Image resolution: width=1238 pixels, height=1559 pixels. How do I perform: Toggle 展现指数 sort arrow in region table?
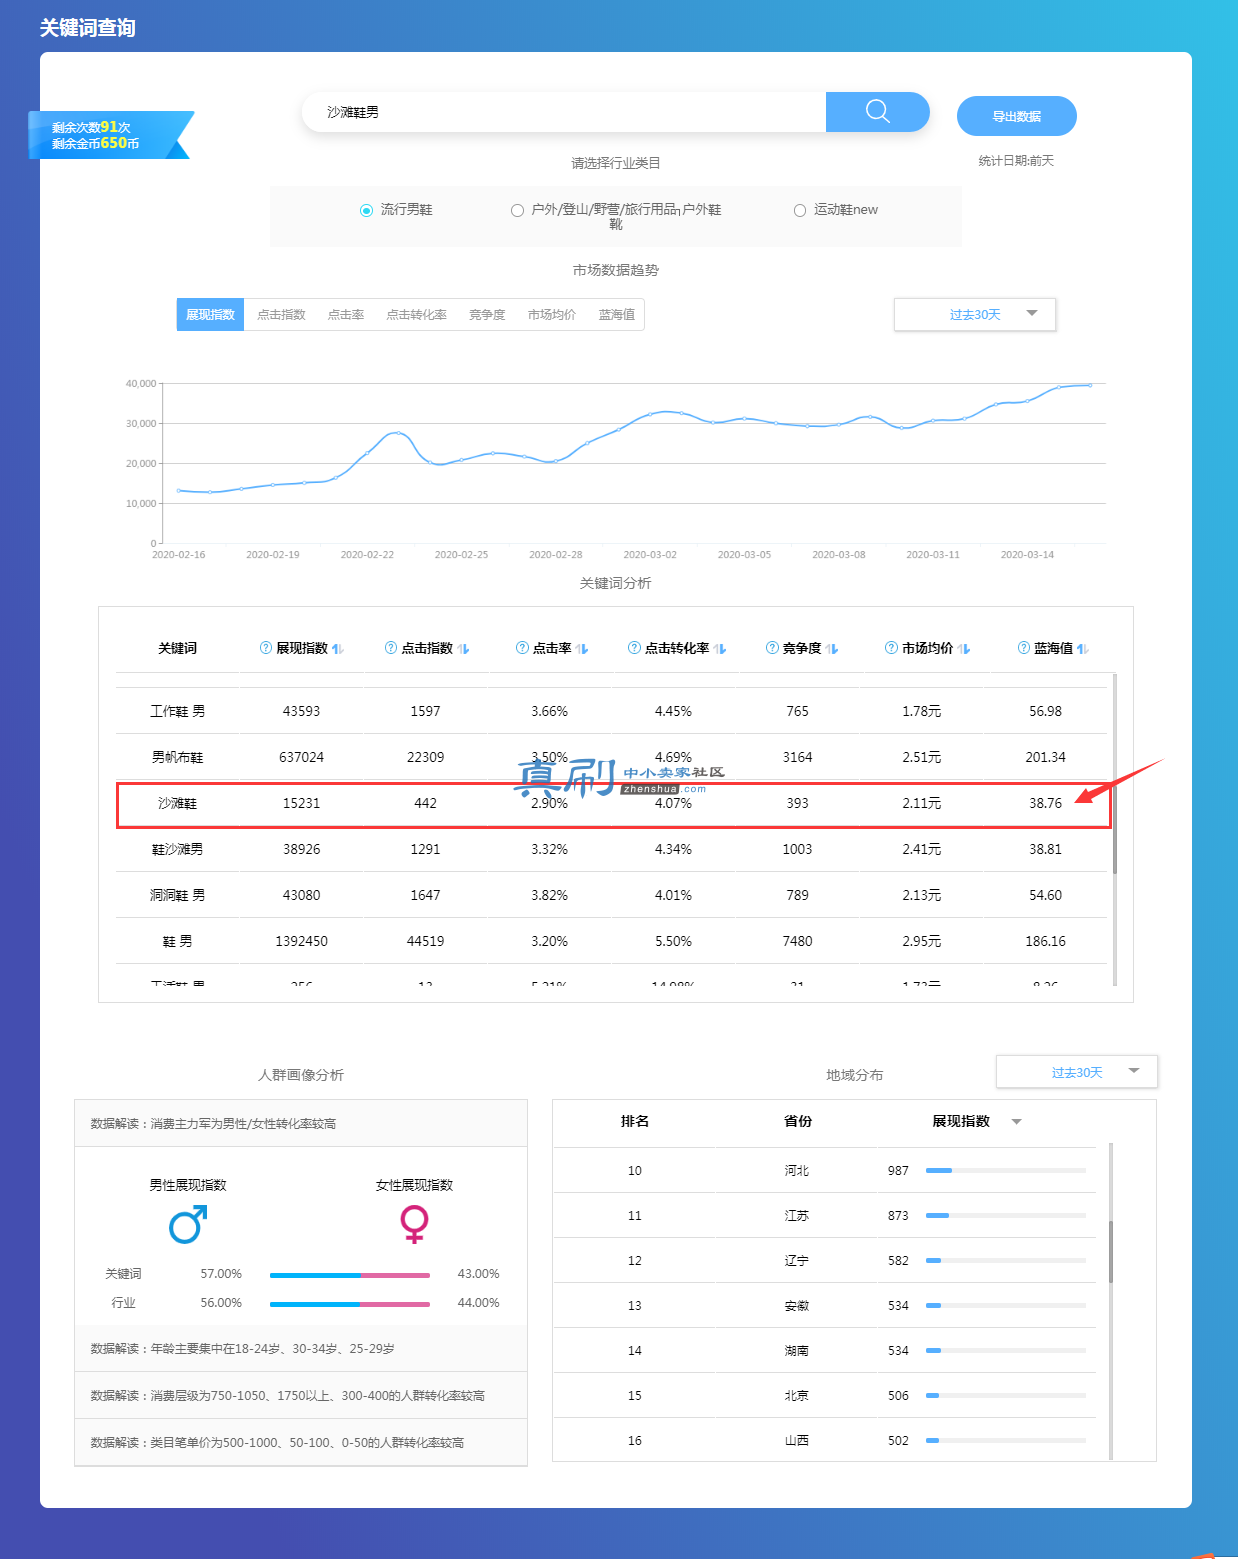1017,1122
